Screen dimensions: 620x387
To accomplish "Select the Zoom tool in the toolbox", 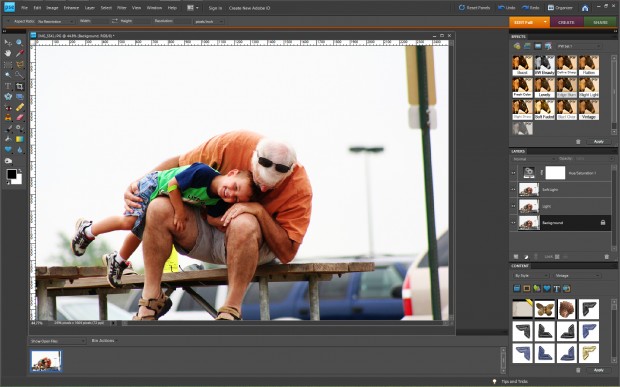I will coord(19,42).
